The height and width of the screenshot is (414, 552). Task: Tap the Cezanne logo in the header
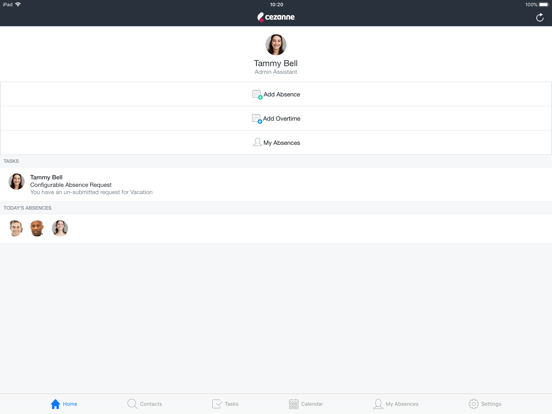click(x=276, y=17)
